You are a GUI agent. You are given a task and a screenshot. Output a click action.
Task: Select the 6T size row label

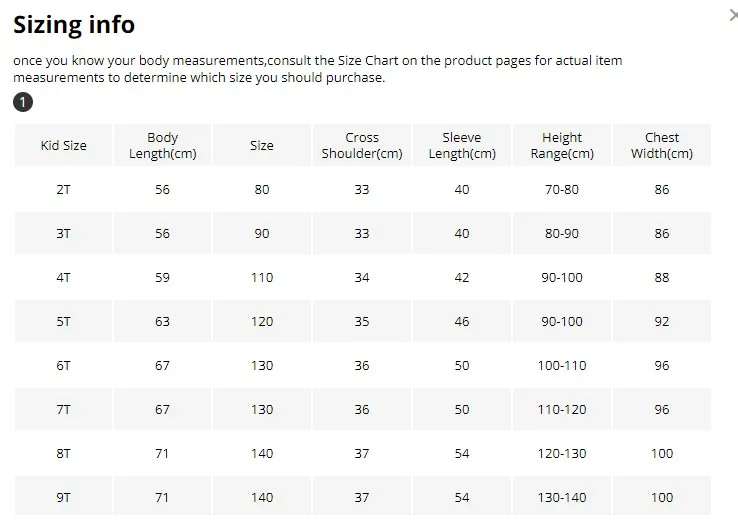(x=64, y=366)
